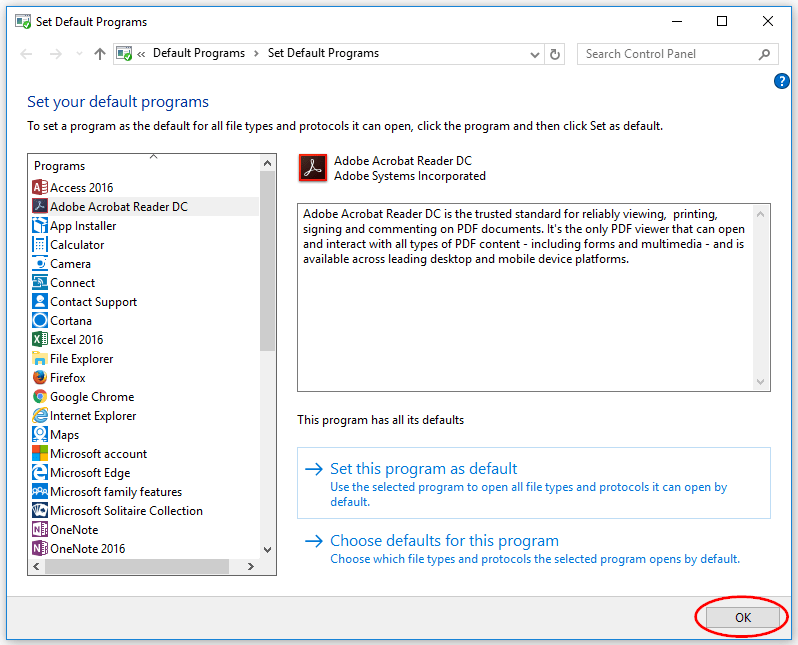798x645 pixels.
Task: Open the address bar history dropdown
Action: [534, 54]
